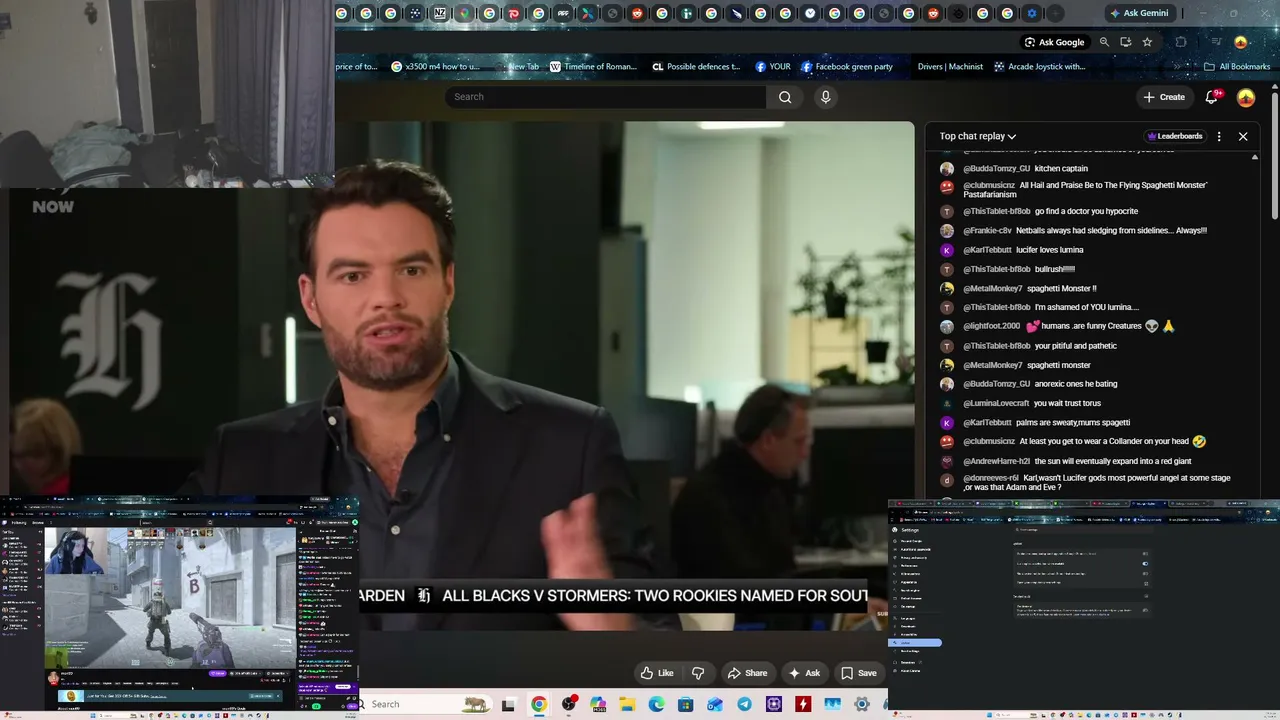Open File Explorer from the taskbar
This screenshot has width=1280, height=720.
(x=627, y=704)
